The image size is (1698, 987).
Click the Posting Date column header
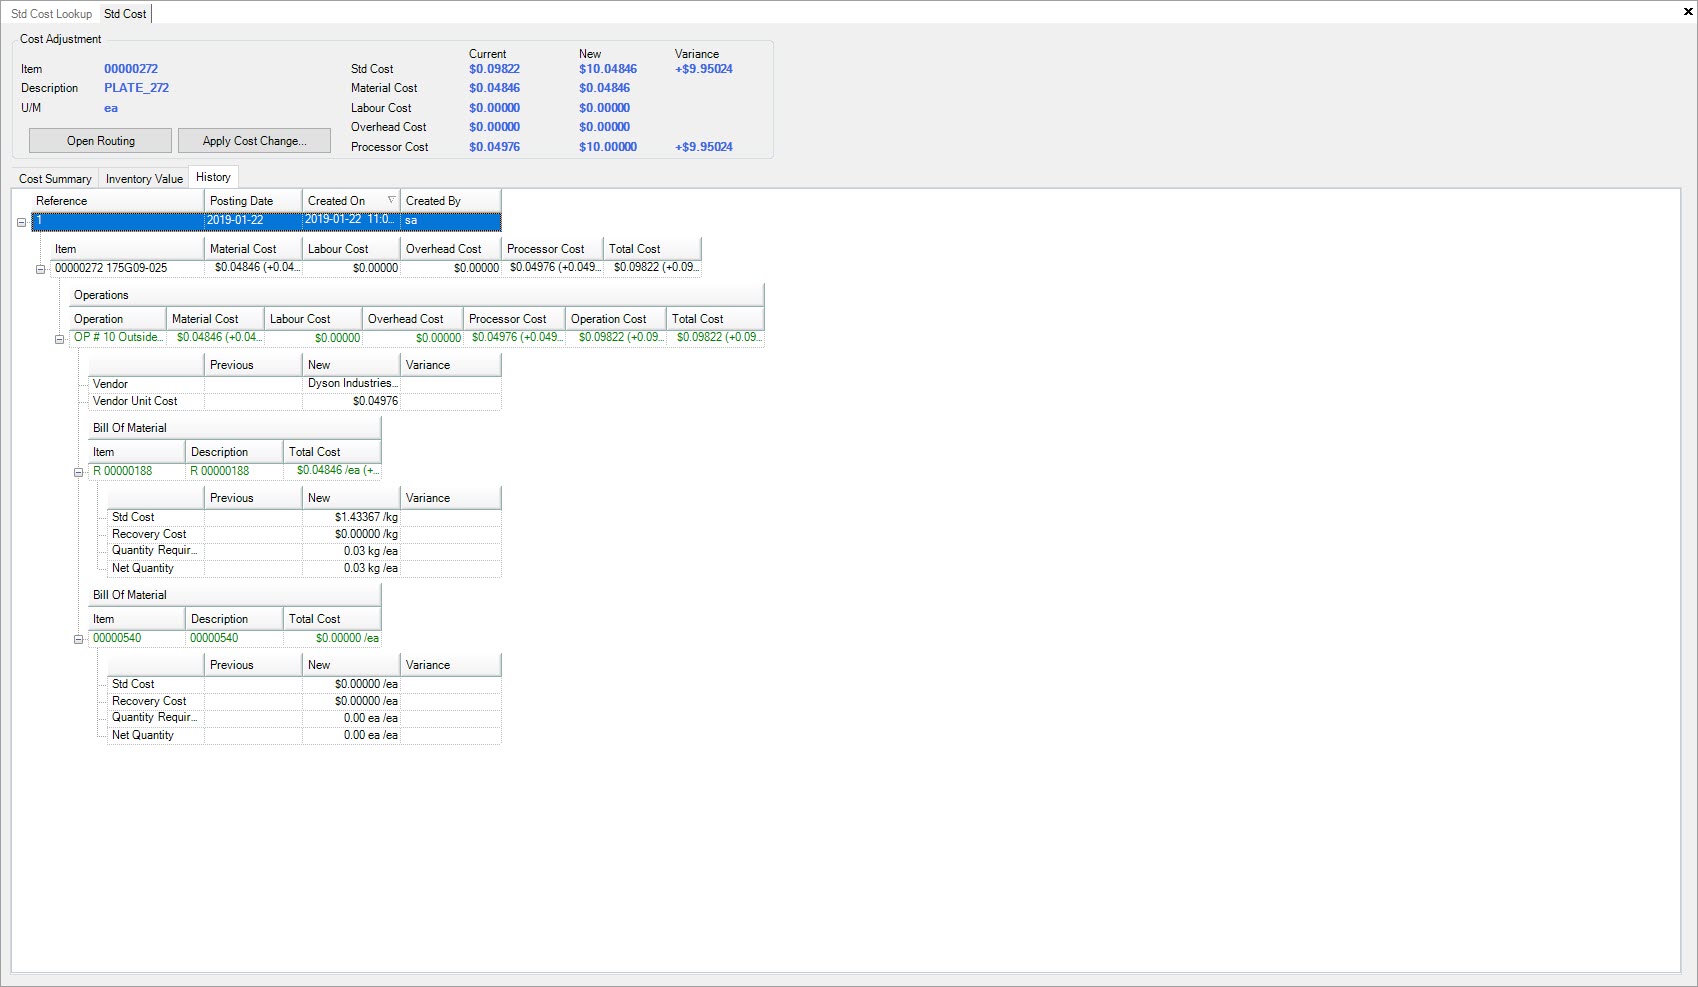tap(253, 201)
